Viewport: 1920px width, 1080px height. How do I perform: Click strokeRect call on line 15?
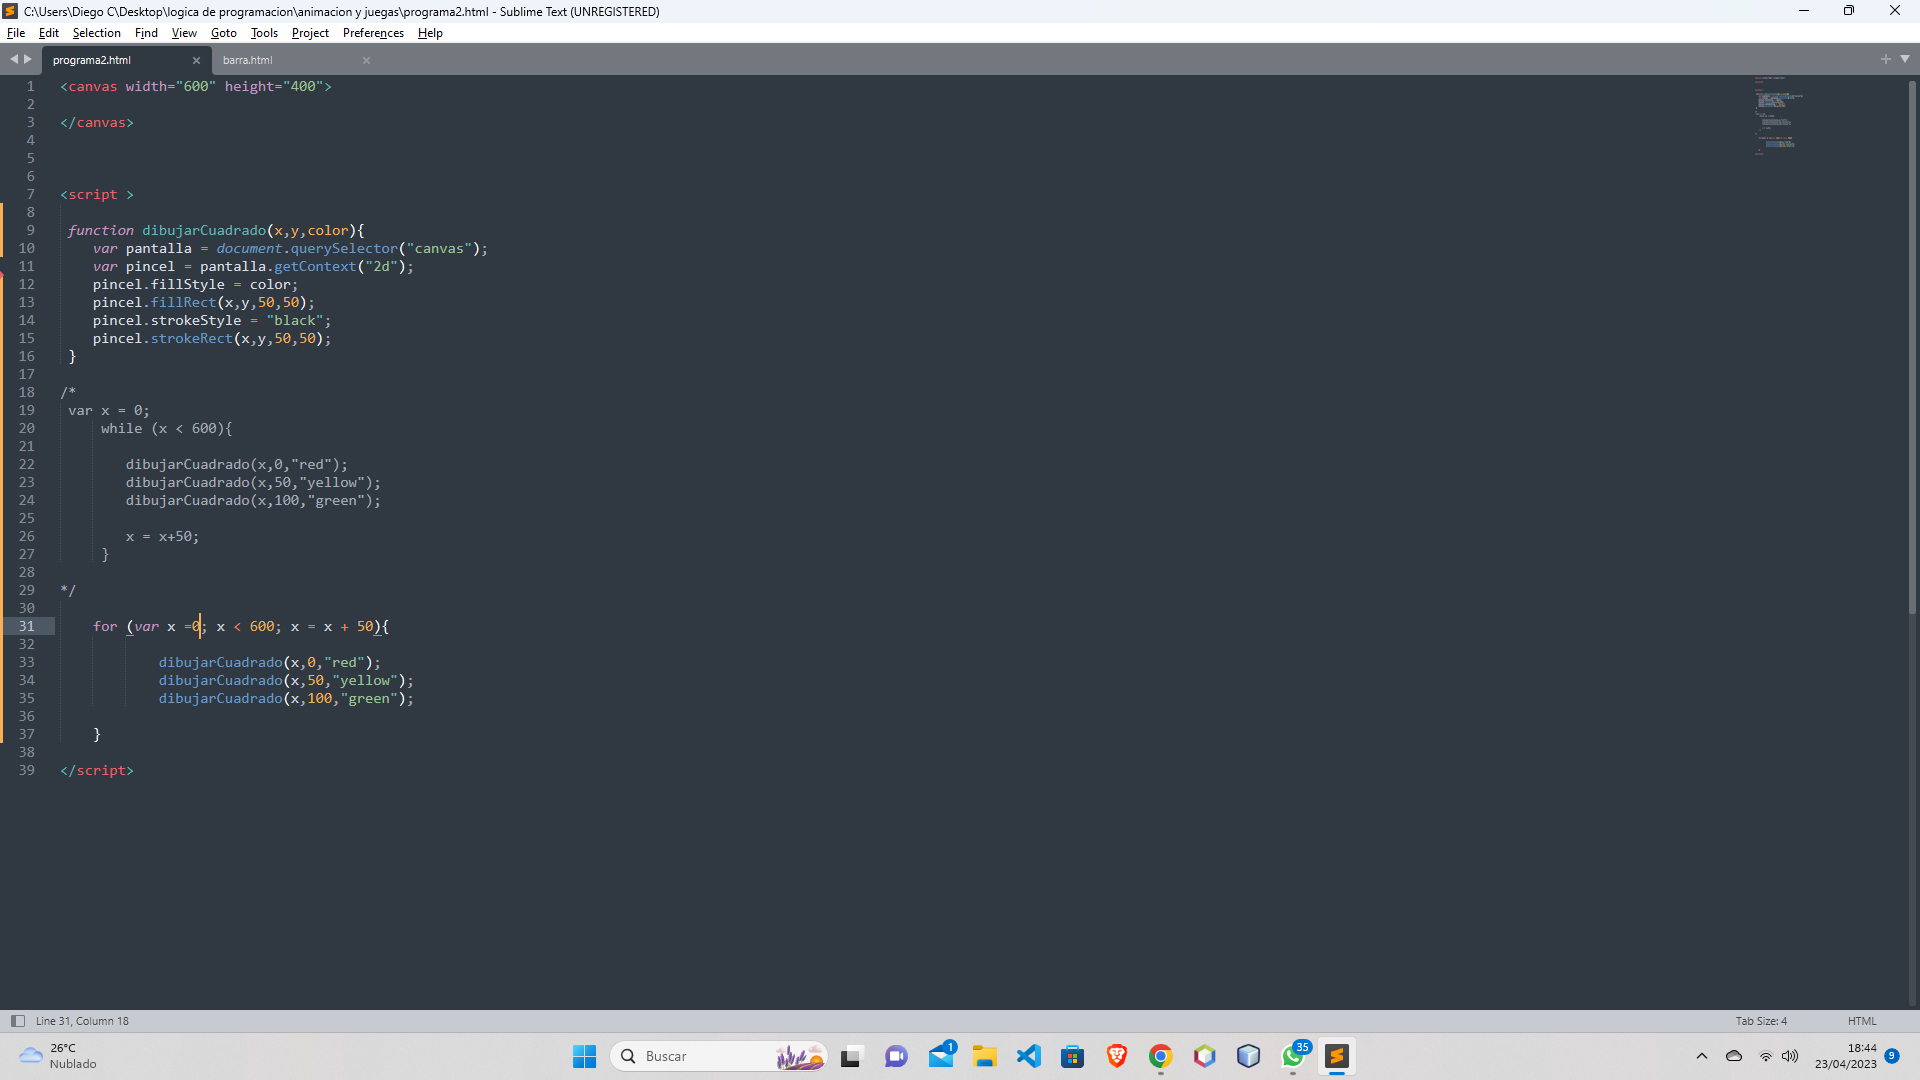pyautogui.click(x=192, y=338)
